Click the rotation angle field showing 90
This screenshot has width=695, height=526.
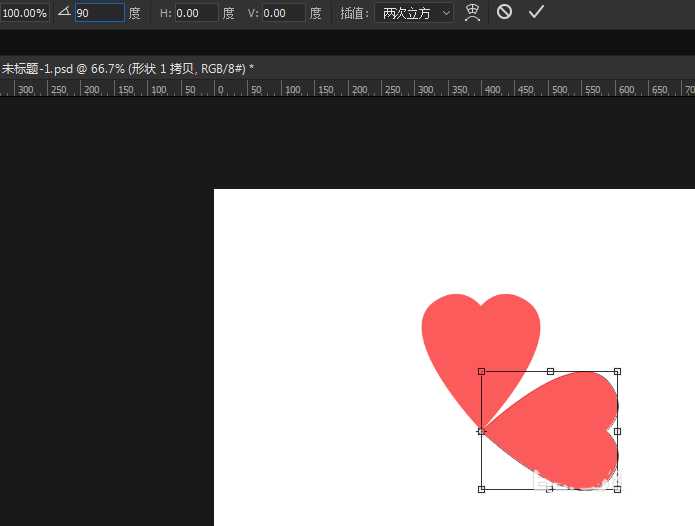pos(99,13)
